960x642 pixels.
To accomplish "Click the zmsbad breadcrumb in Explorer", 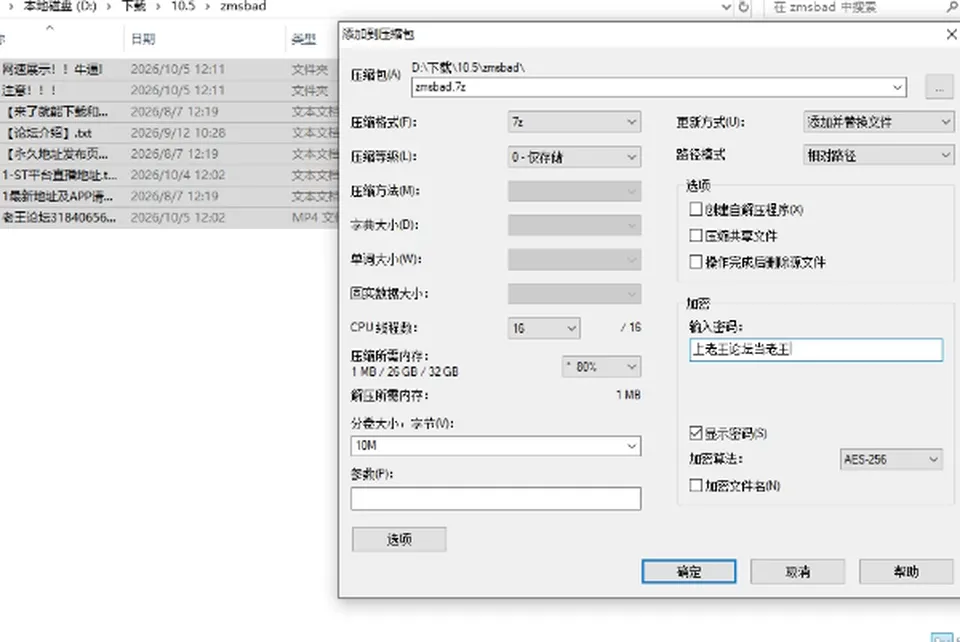I will click(x=243, y=6).
